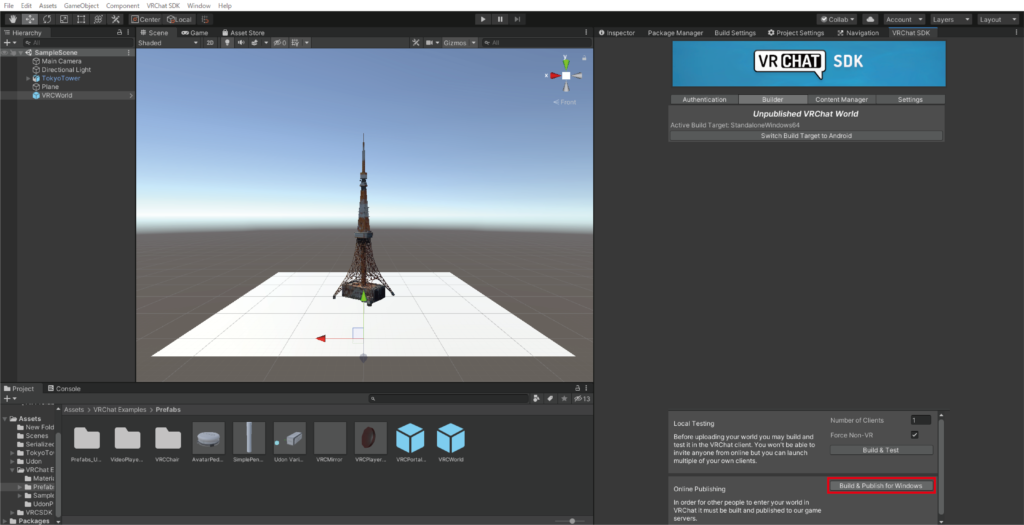Open the Shaded draw mode dropdown
Image resolution: width=1024 pixels, height=525 pixels.
(x=168, y=42)
